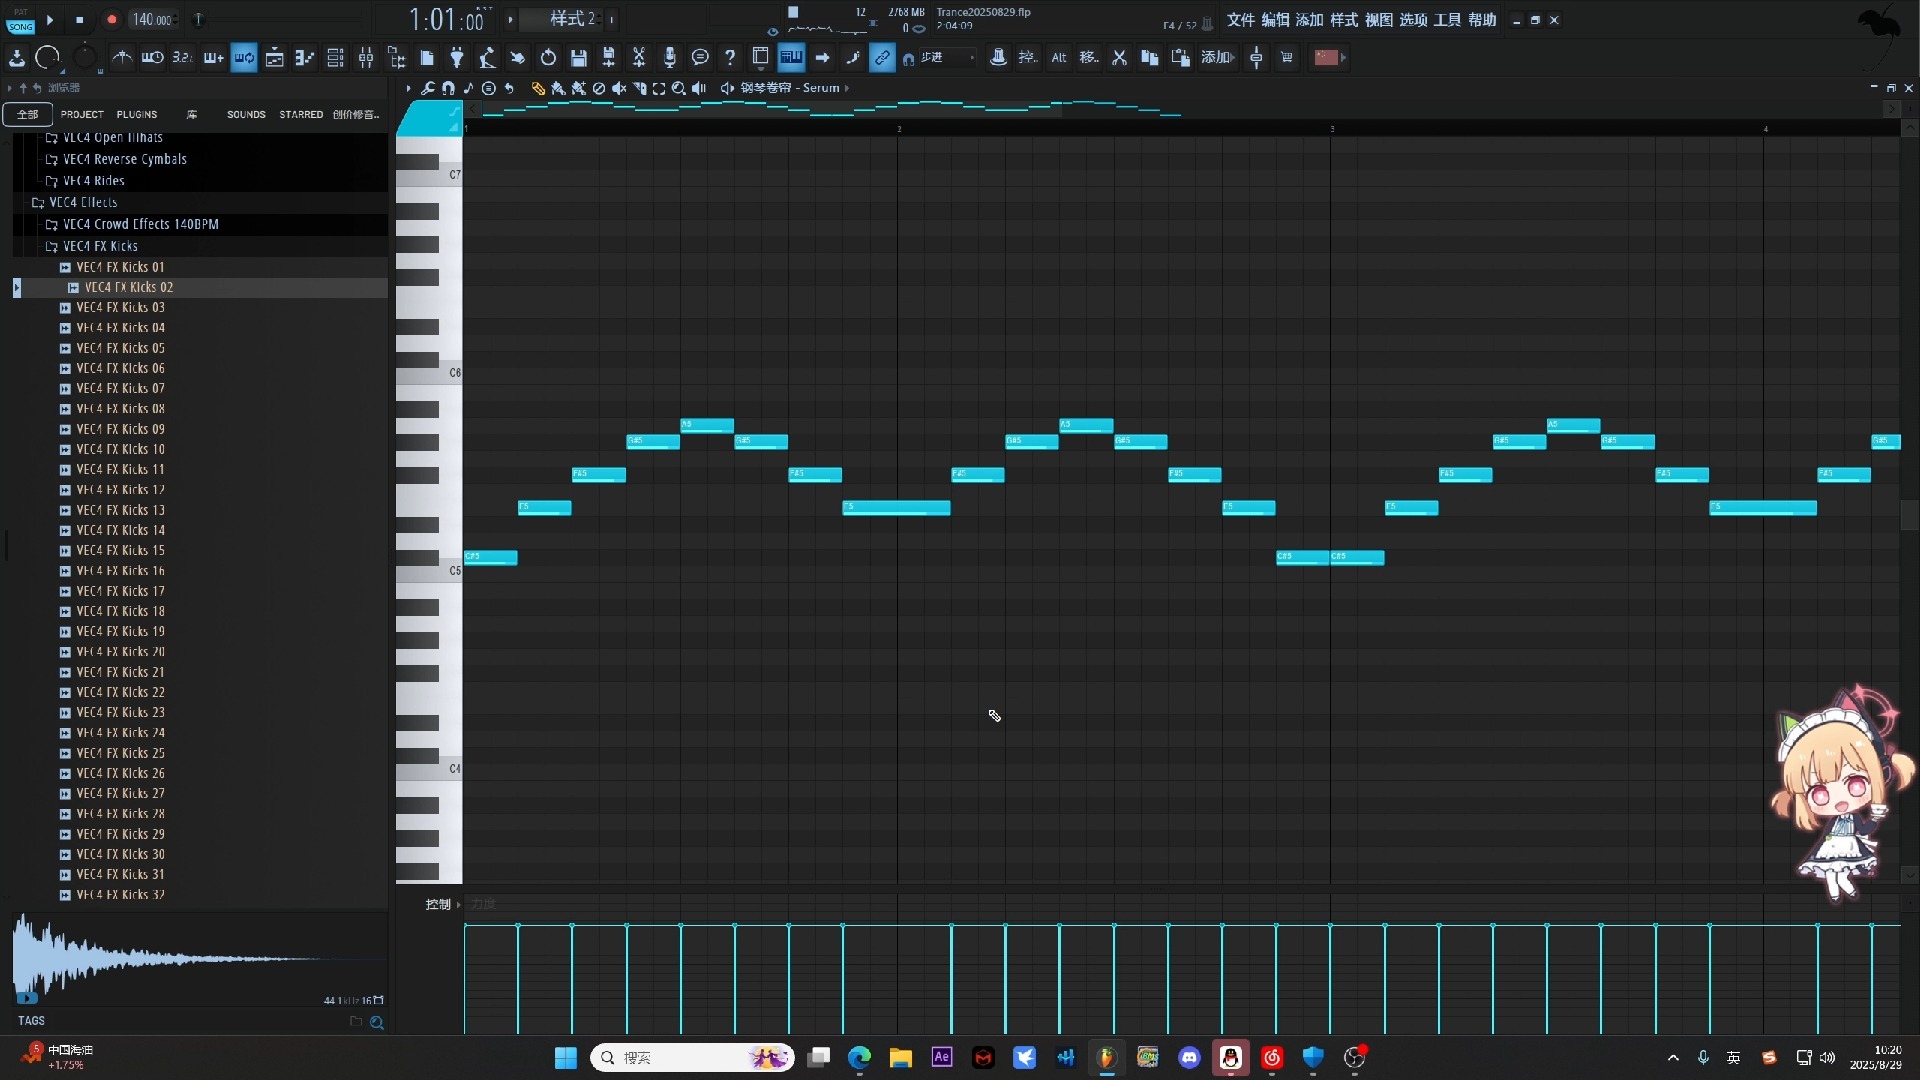Open the 步进 snap dropdown
The width and height of the screenshot is (1920, 1080).
945,58
